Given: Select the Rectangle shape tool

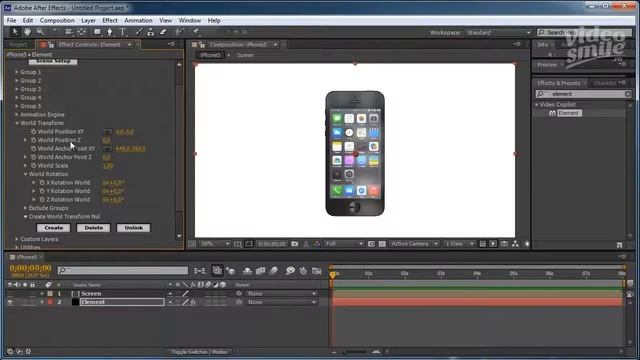Looking at the screenshot, I should [x=97, y=32].
